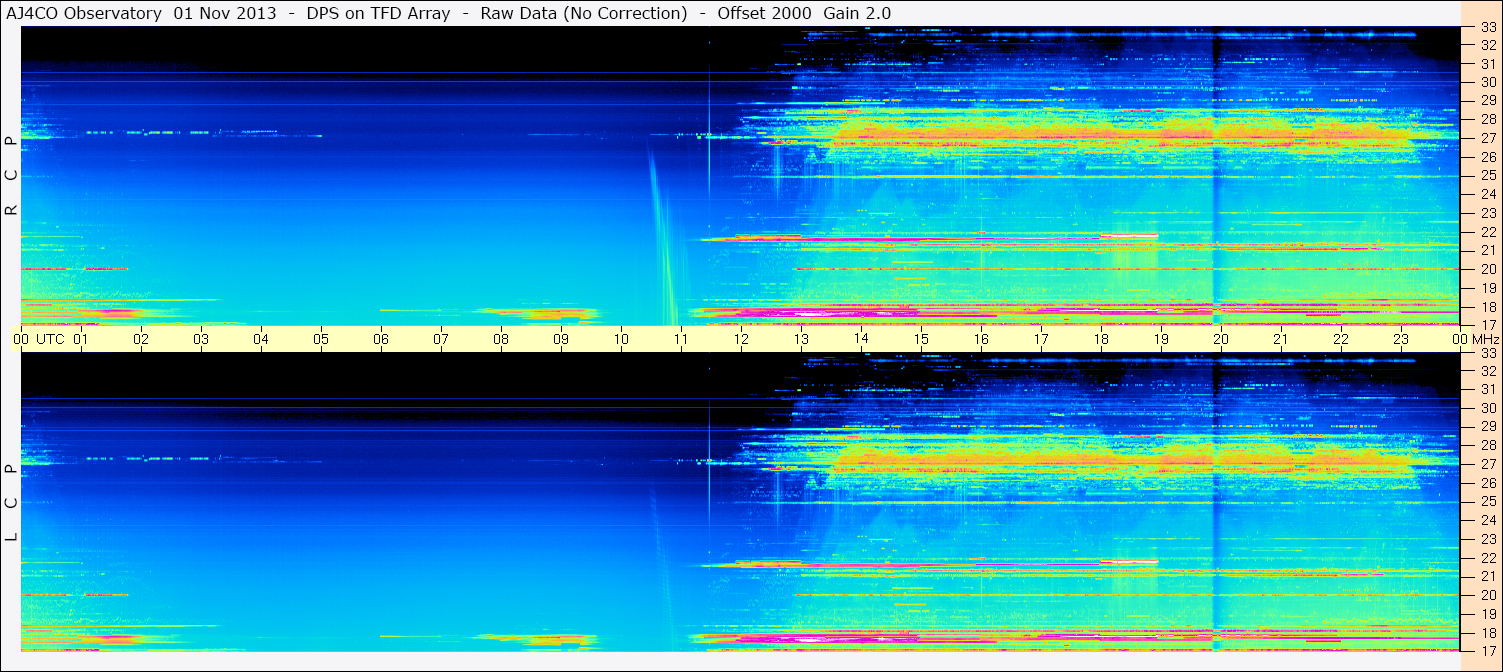Click the 12 hour mark on the UTC axis
The width and height of the screenshot is (1503, 672).
click(x=741, y=339)
